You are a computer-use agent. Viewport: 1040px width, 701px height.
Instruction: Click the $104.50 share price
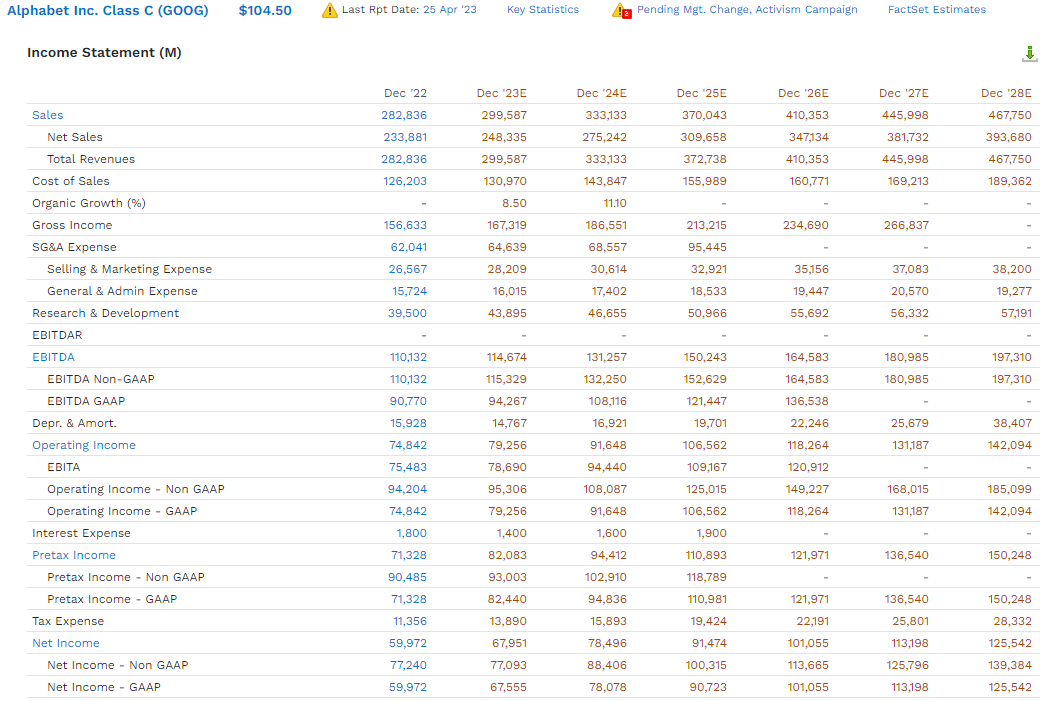click(x=265, y=11)
